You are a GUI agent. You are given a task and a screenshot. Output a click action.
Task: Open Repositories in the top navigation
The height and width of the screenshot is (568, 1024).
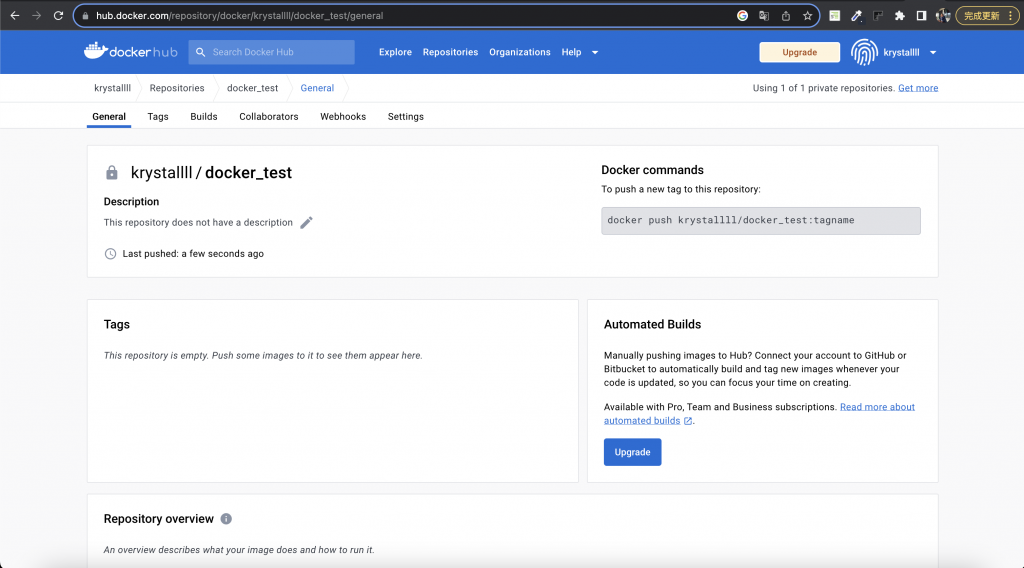450,52
